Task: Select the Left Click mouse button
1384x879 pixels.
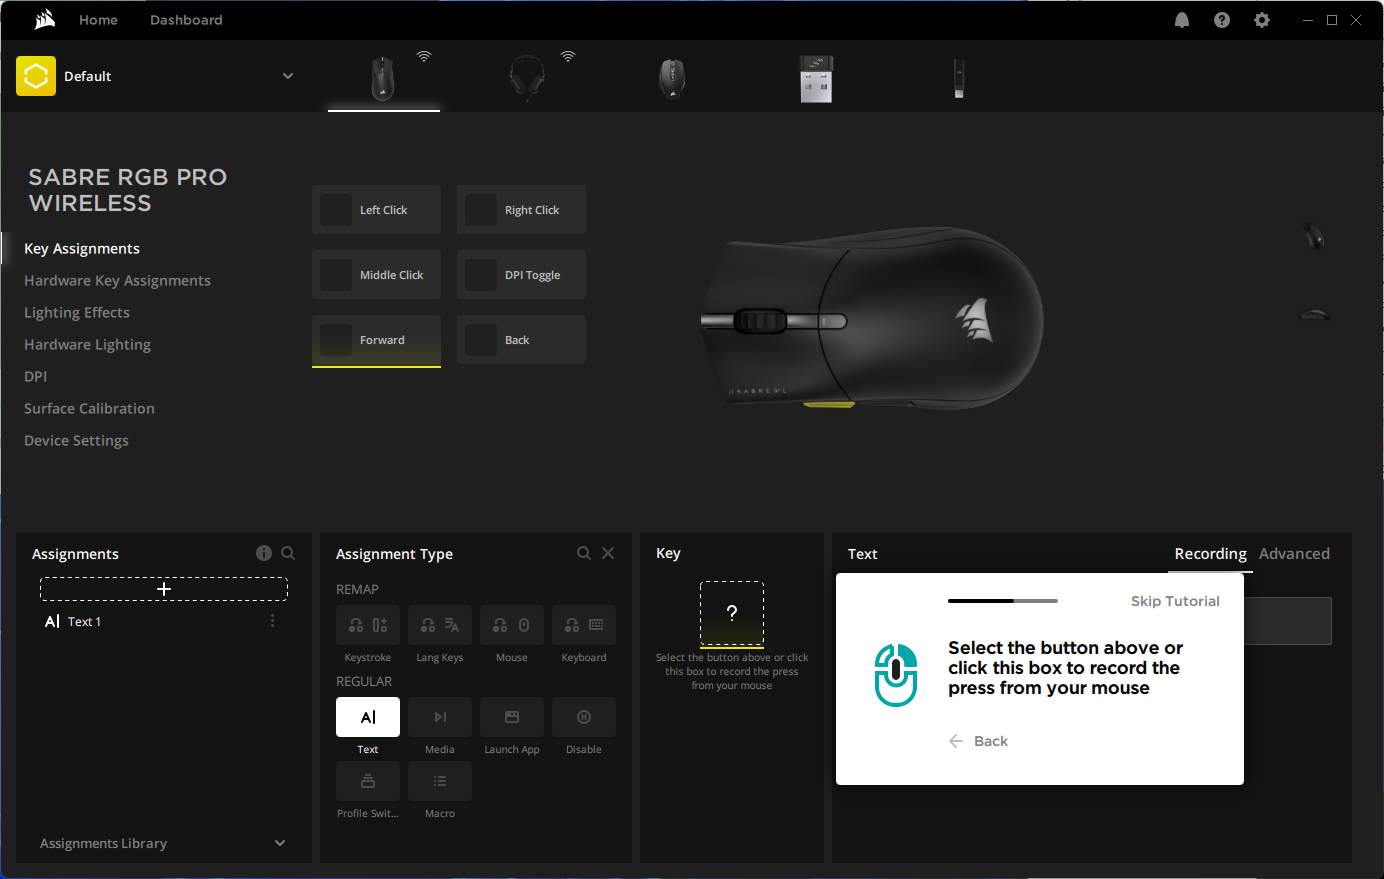Action: pos(376,210)
